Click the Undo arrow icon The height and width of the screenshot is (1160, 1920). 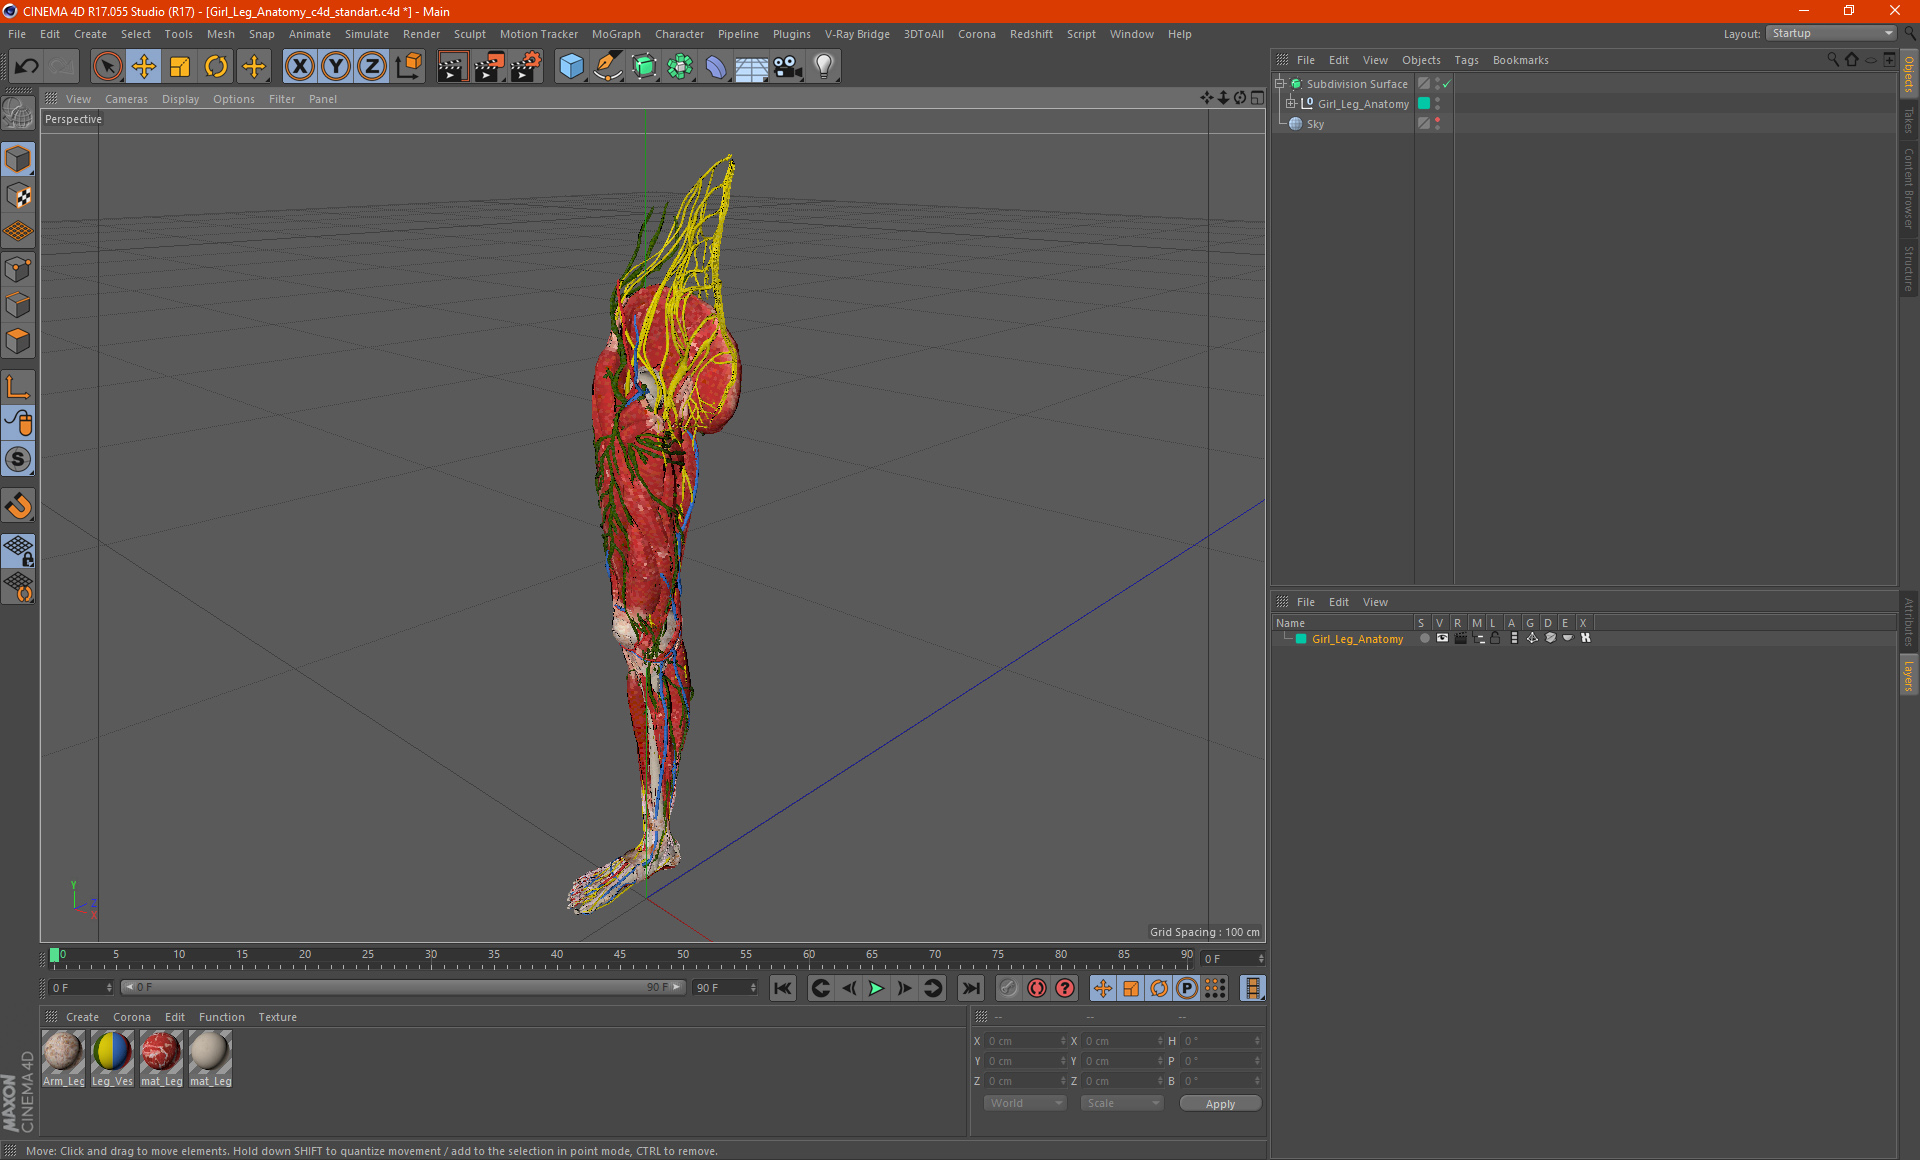click(x=27, y=67)
